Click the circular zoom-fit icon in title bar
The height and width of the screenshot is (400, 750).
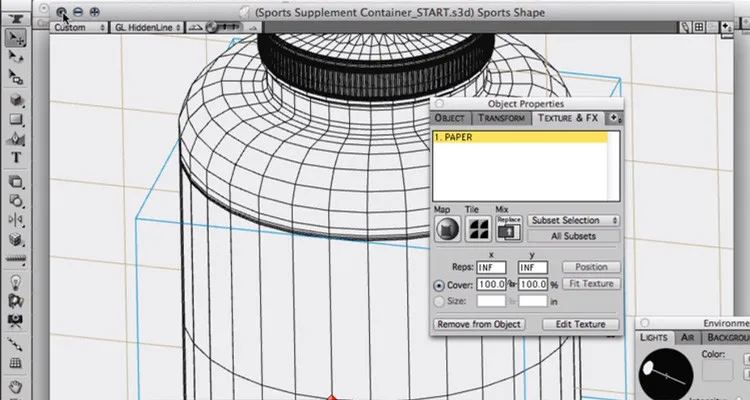61,12
